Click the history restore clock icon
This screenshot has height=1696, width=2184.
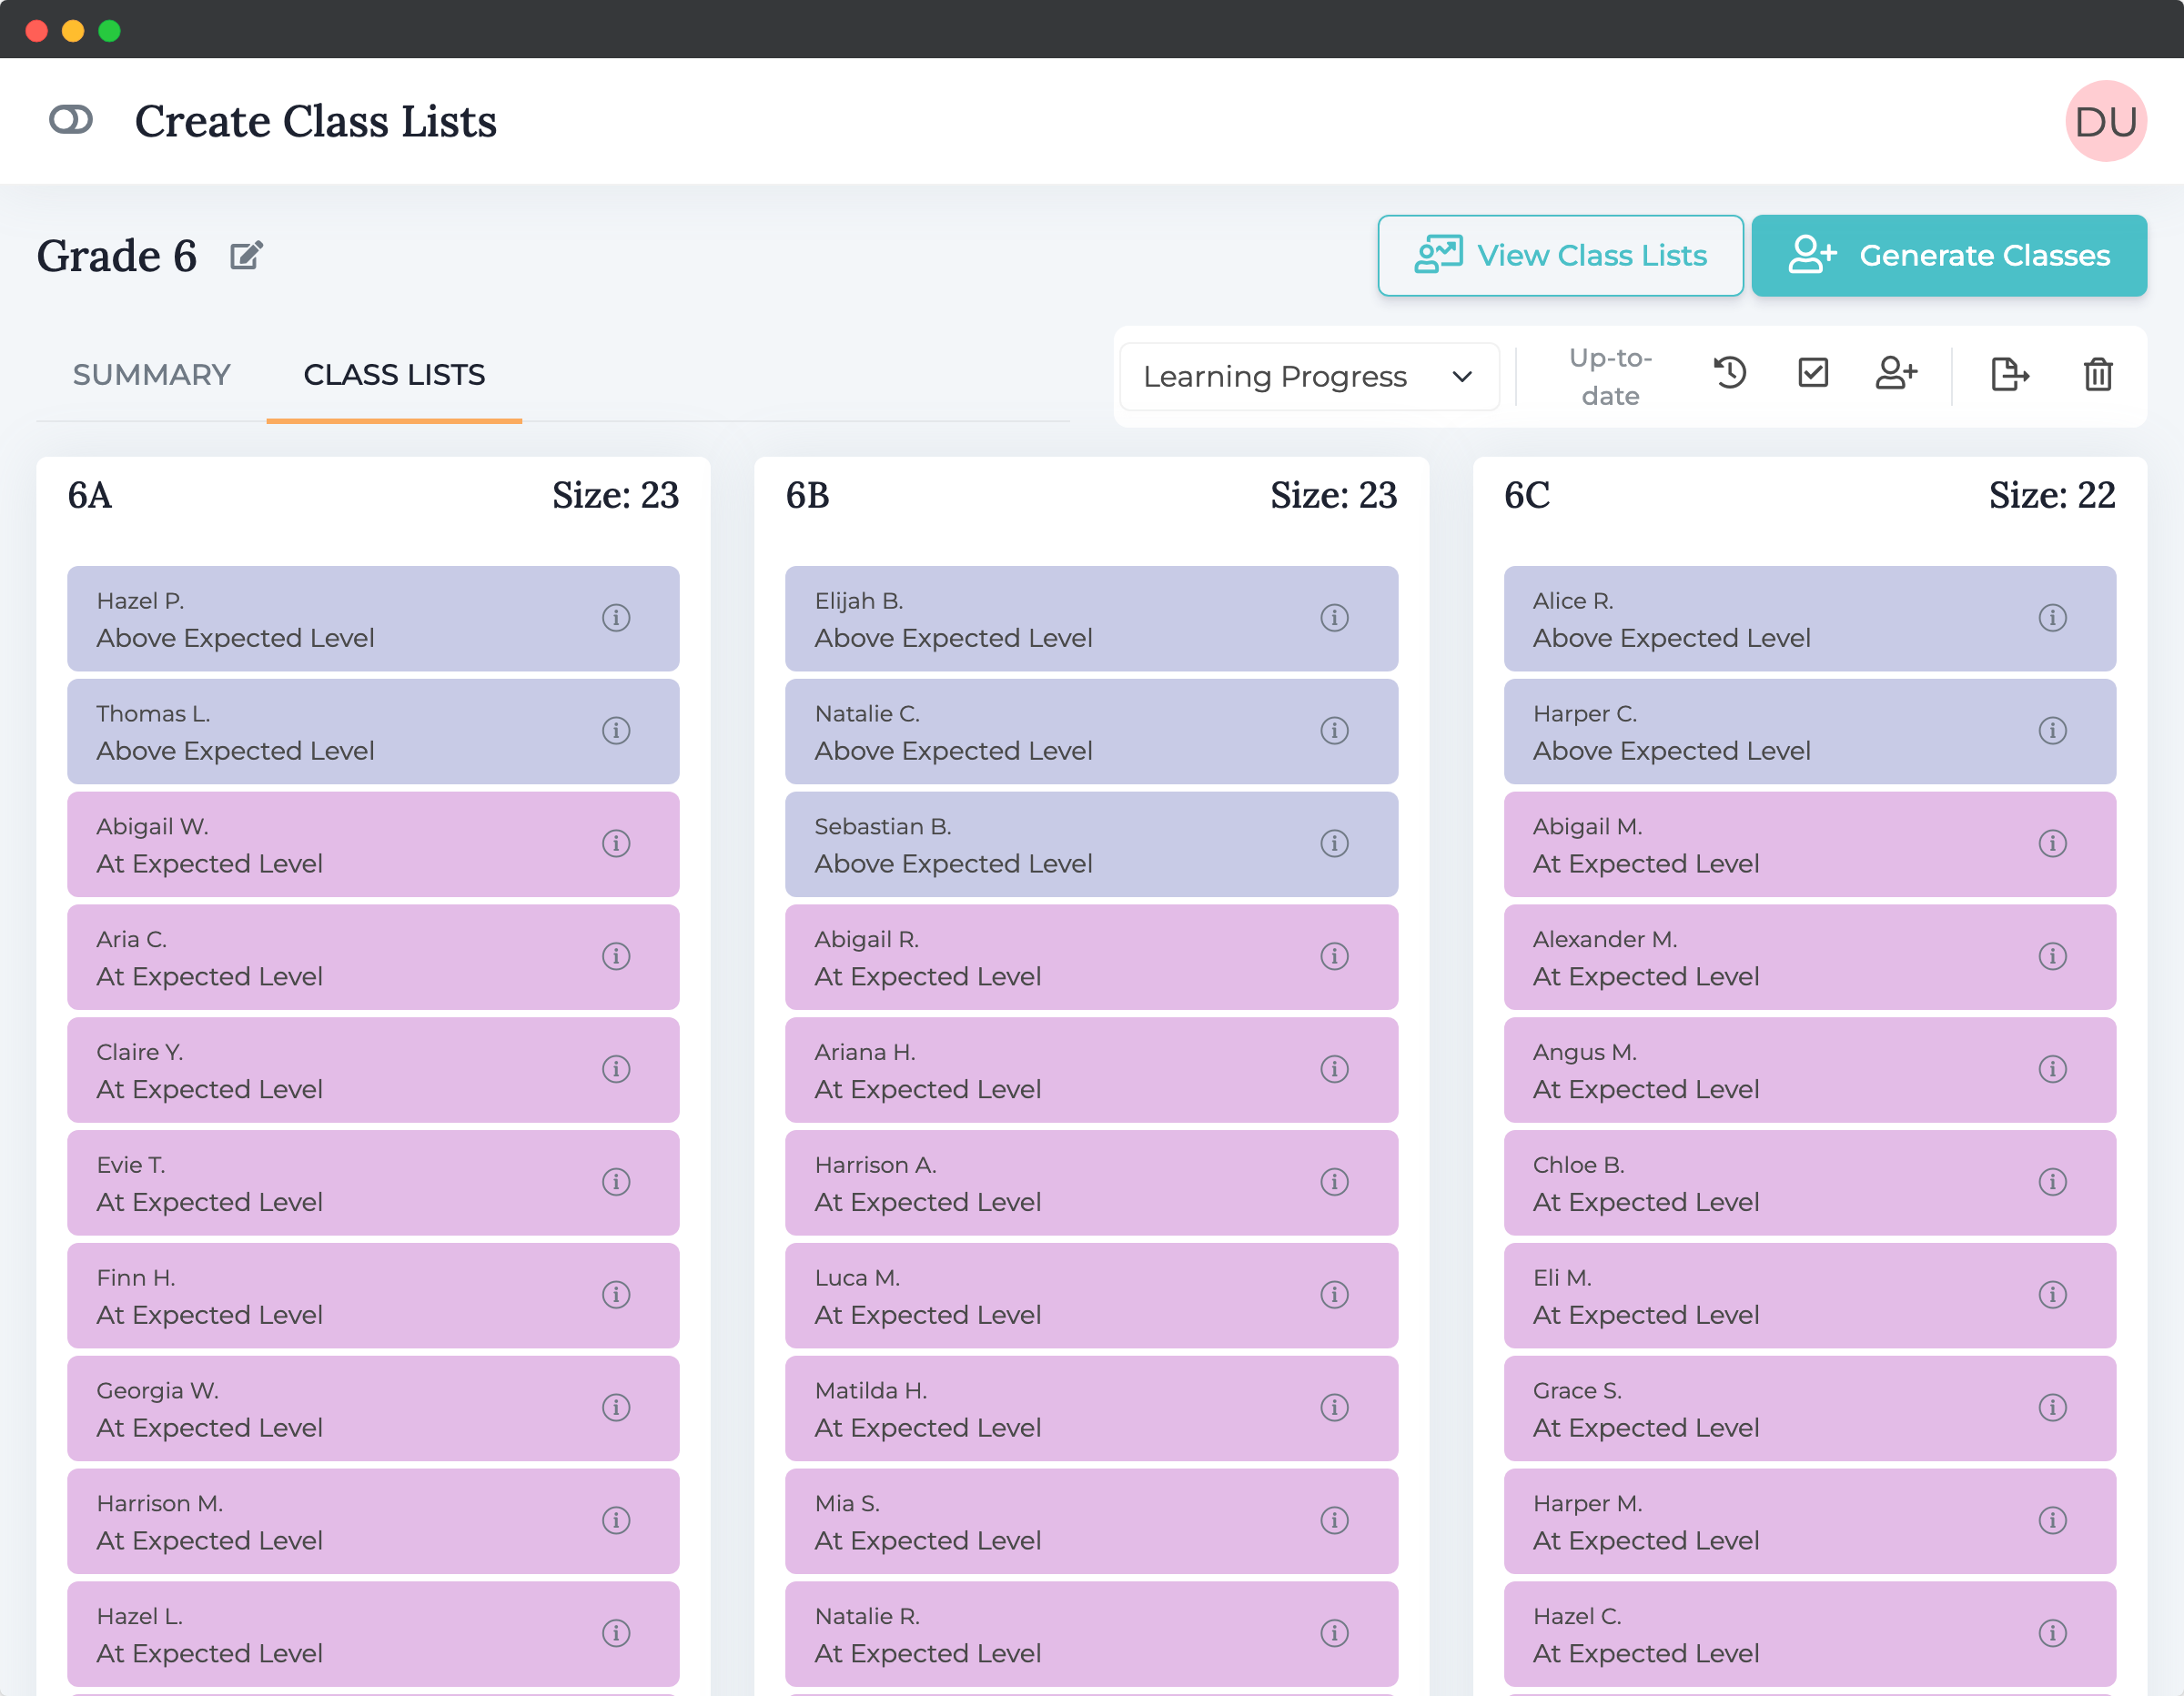(1730, 374)
